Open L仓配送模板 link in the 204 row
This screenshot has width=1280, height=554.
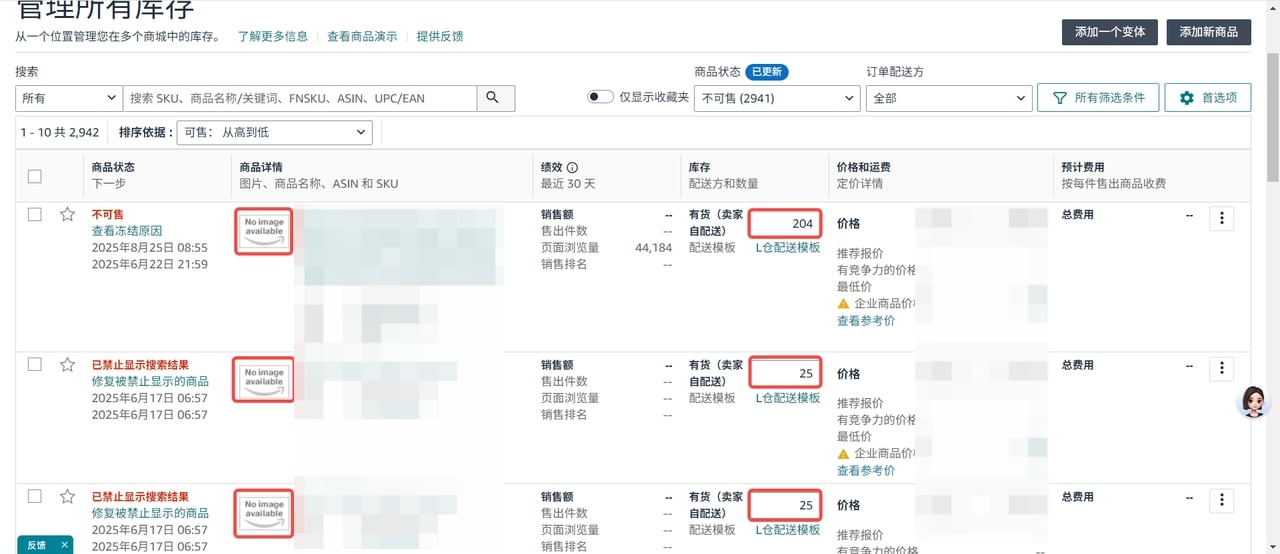click(x=787, y=247)
